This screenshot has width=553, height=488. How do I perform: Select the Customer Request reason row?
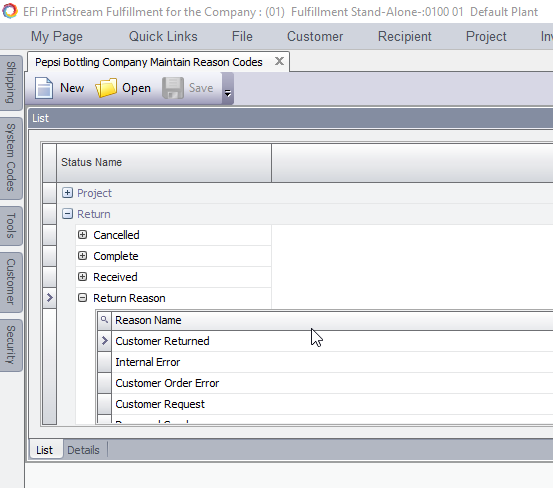pyautogui.click(x=332, y=404)
